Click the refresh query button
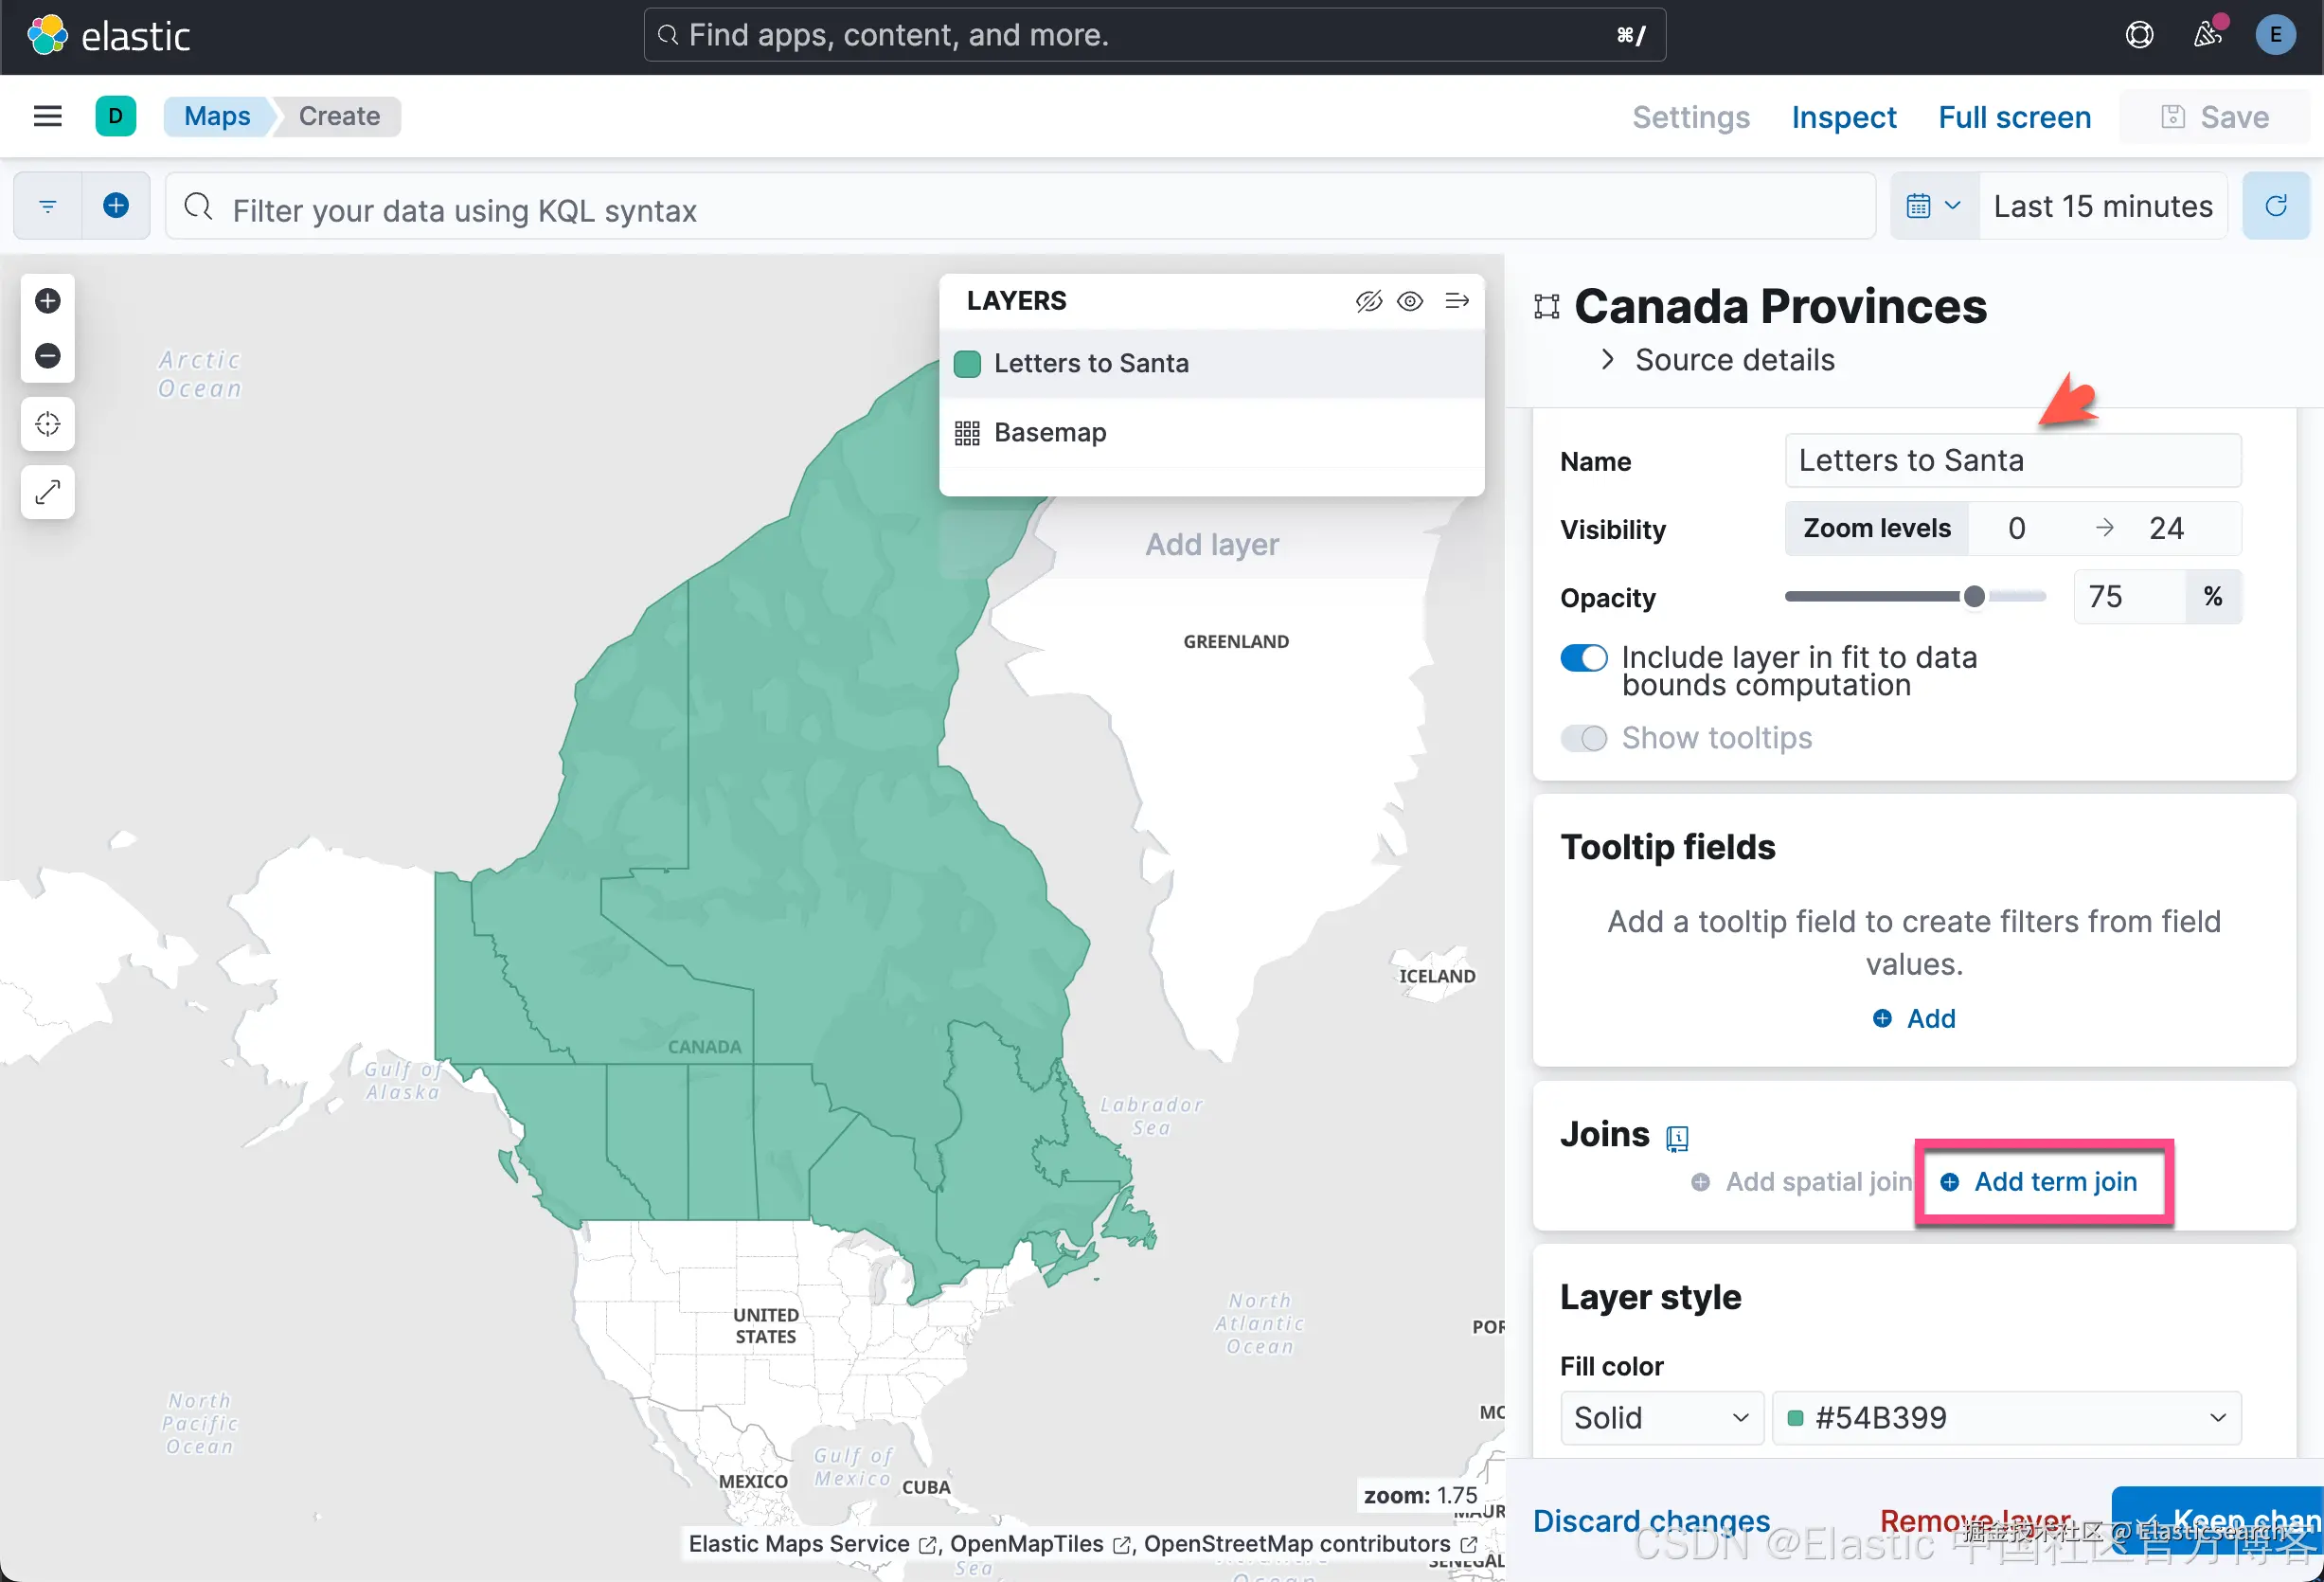Viewport: 2324px width, 1582px height. point(2275,206)
